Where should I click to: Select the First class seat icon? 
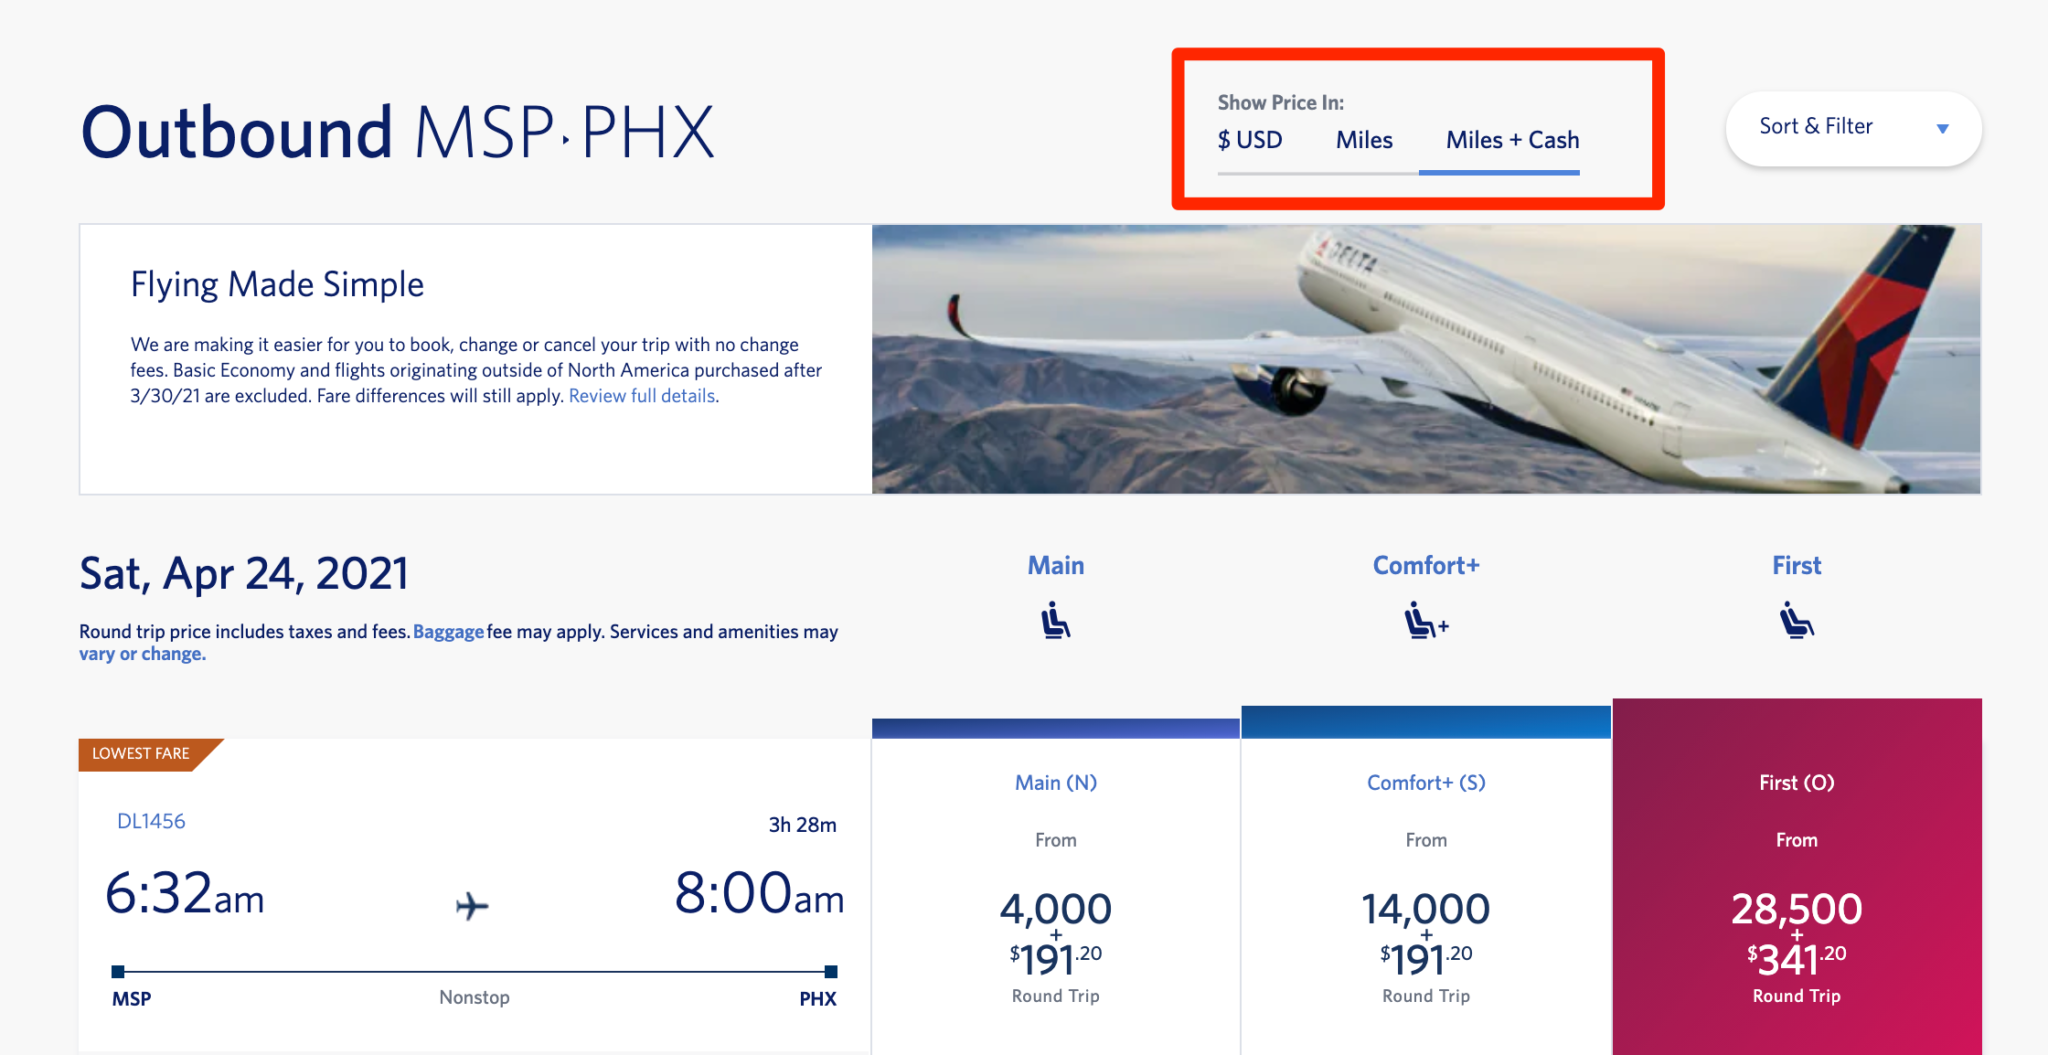(1796, 620)
